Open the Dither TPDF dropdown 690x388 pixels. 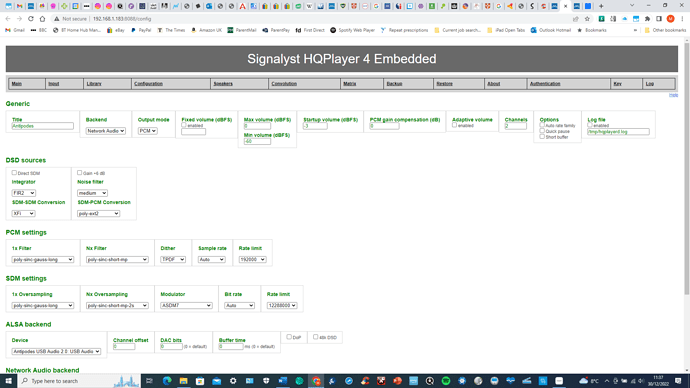pos(173,260)
